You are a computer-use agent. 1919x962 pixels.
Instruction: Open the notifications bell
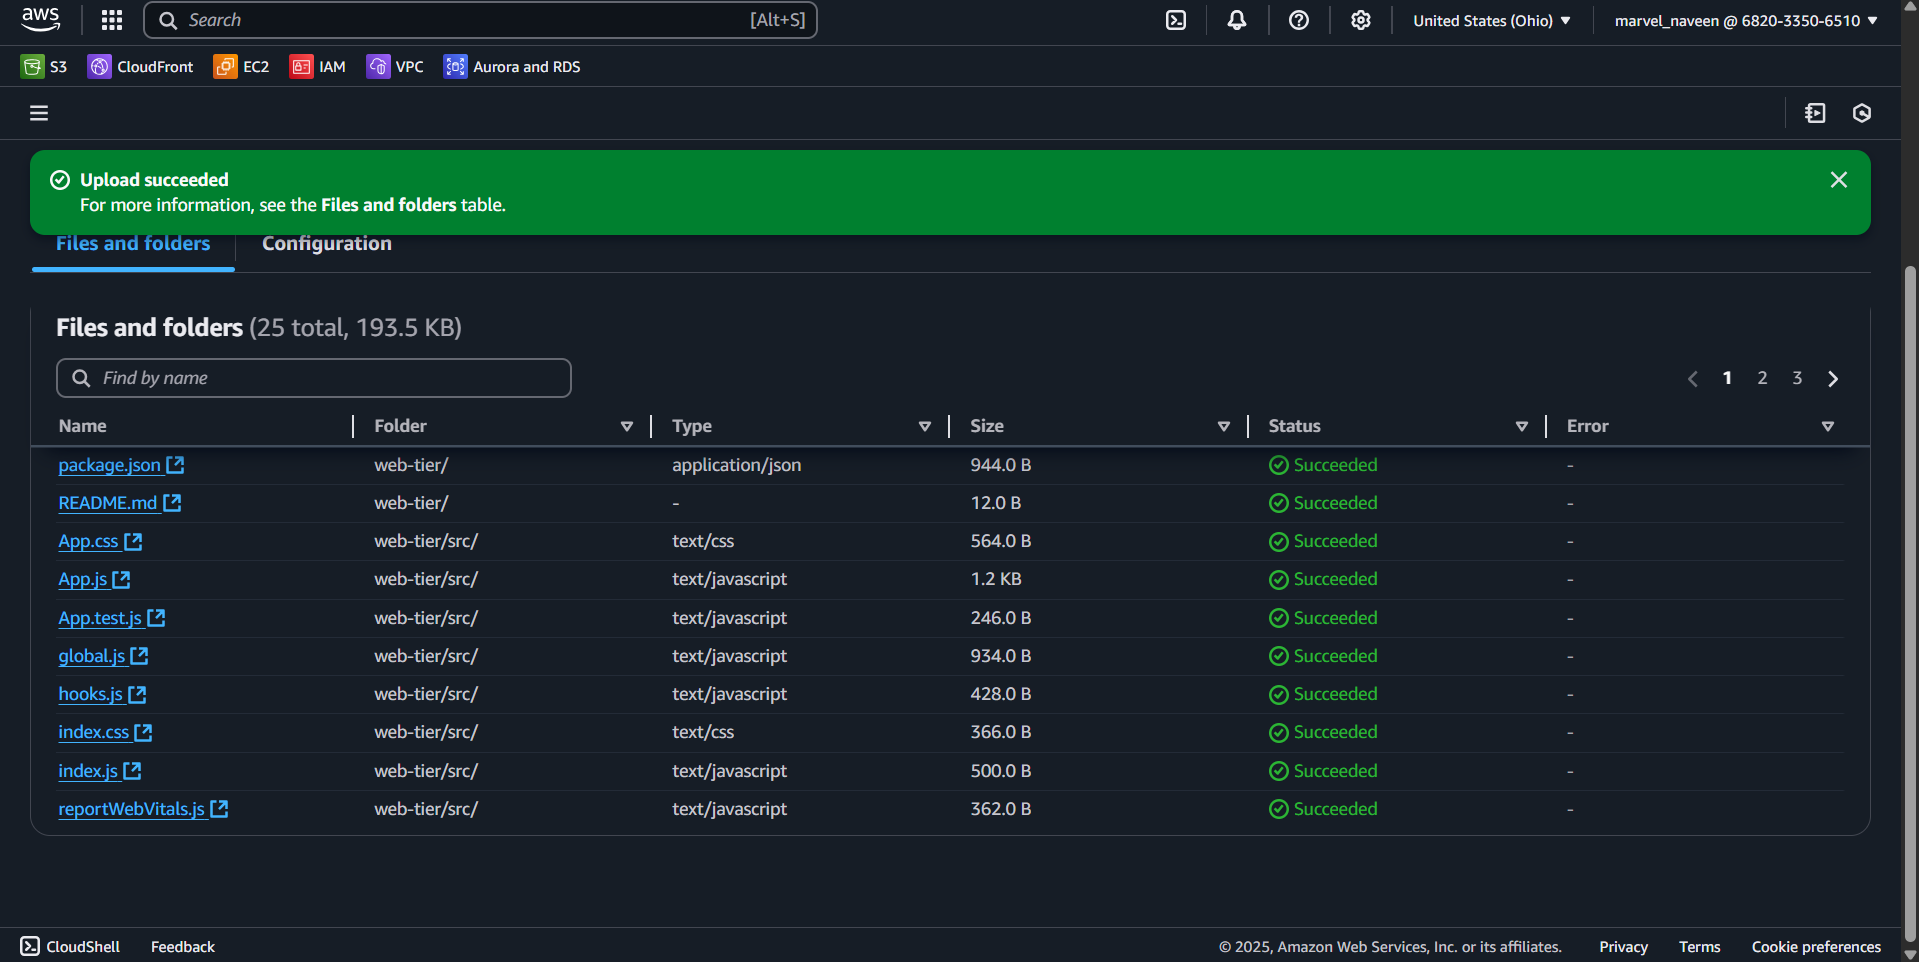point(1237,20)
